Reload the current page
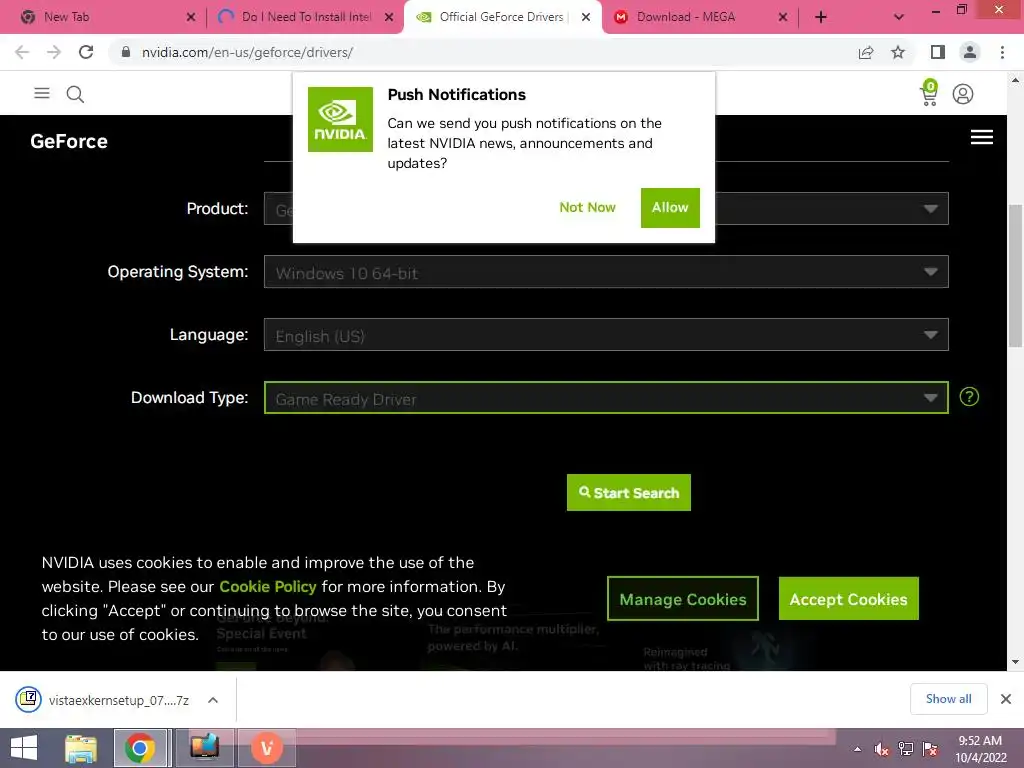This screenshot has width=1024, height=768. pyautogui.click(x=86, y=52)
